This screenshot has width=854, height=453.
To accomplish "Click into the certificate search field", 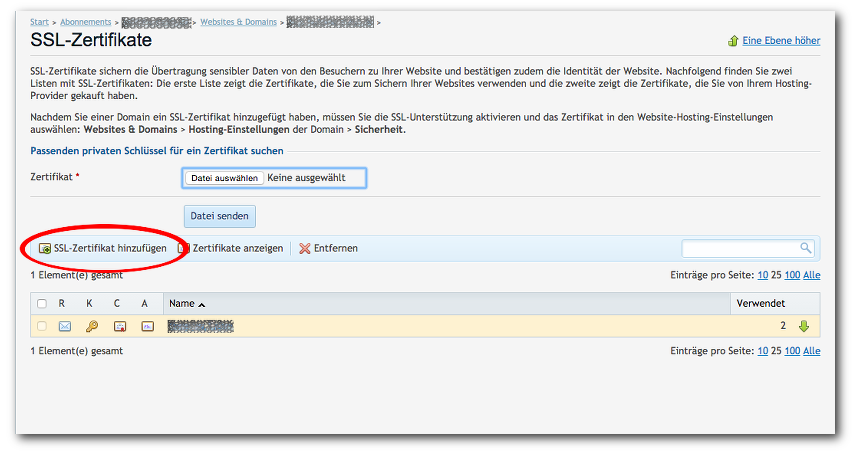I will point(740,248).
